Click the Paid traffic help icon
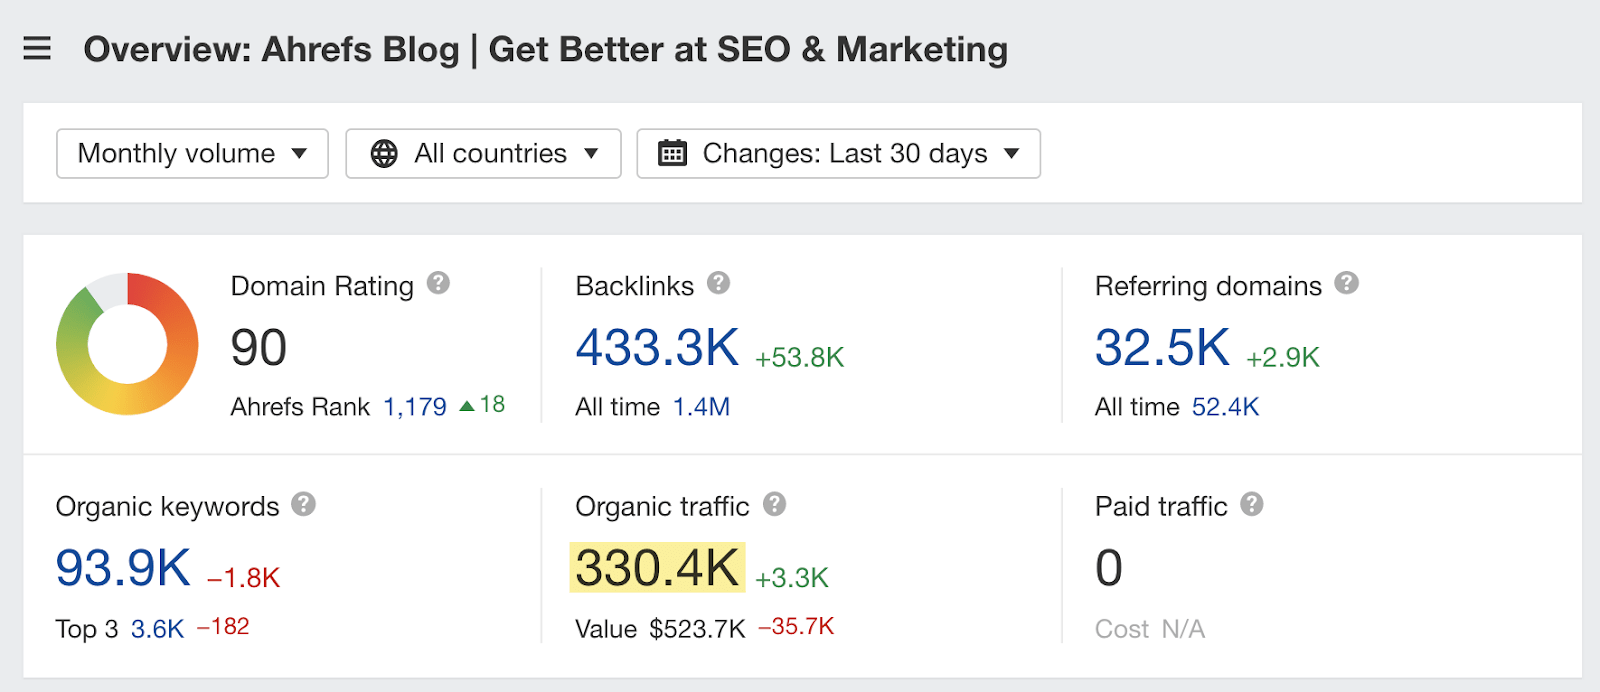This screenshot has height=692, width=1600. click(x=1253, y=504)
